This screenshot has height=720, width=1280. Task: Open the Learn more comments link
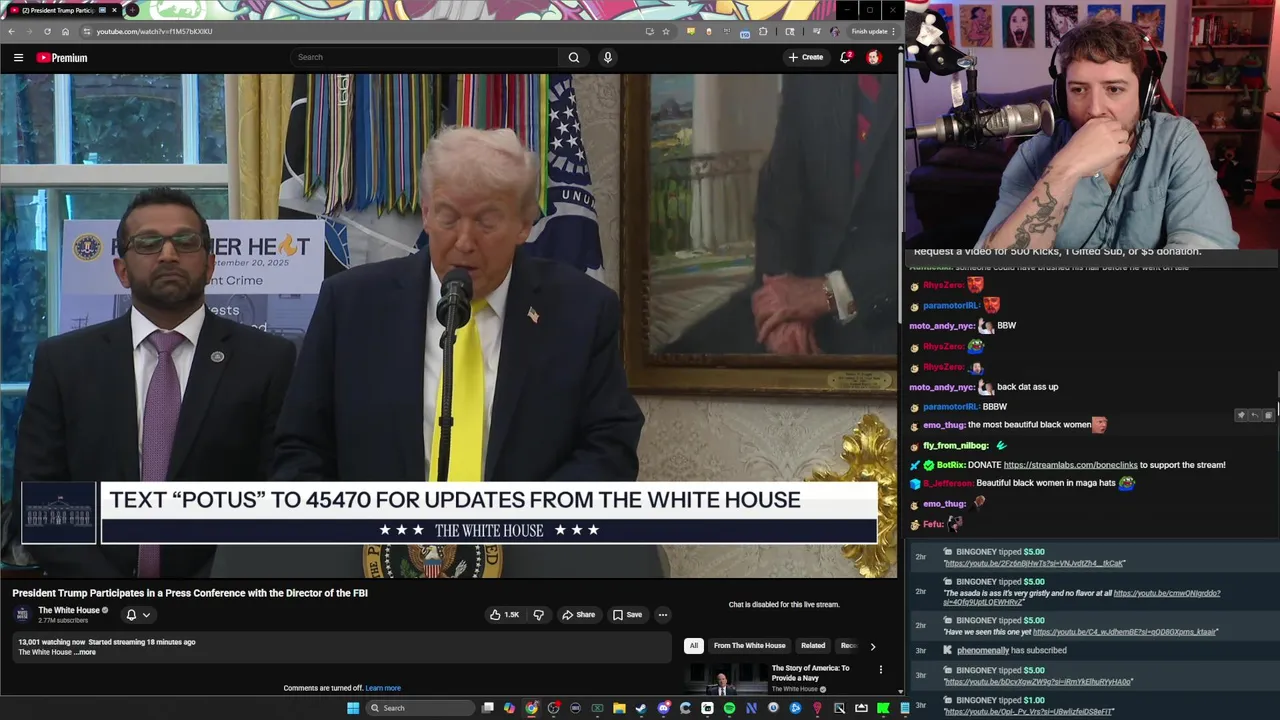[x=383, y=688]
